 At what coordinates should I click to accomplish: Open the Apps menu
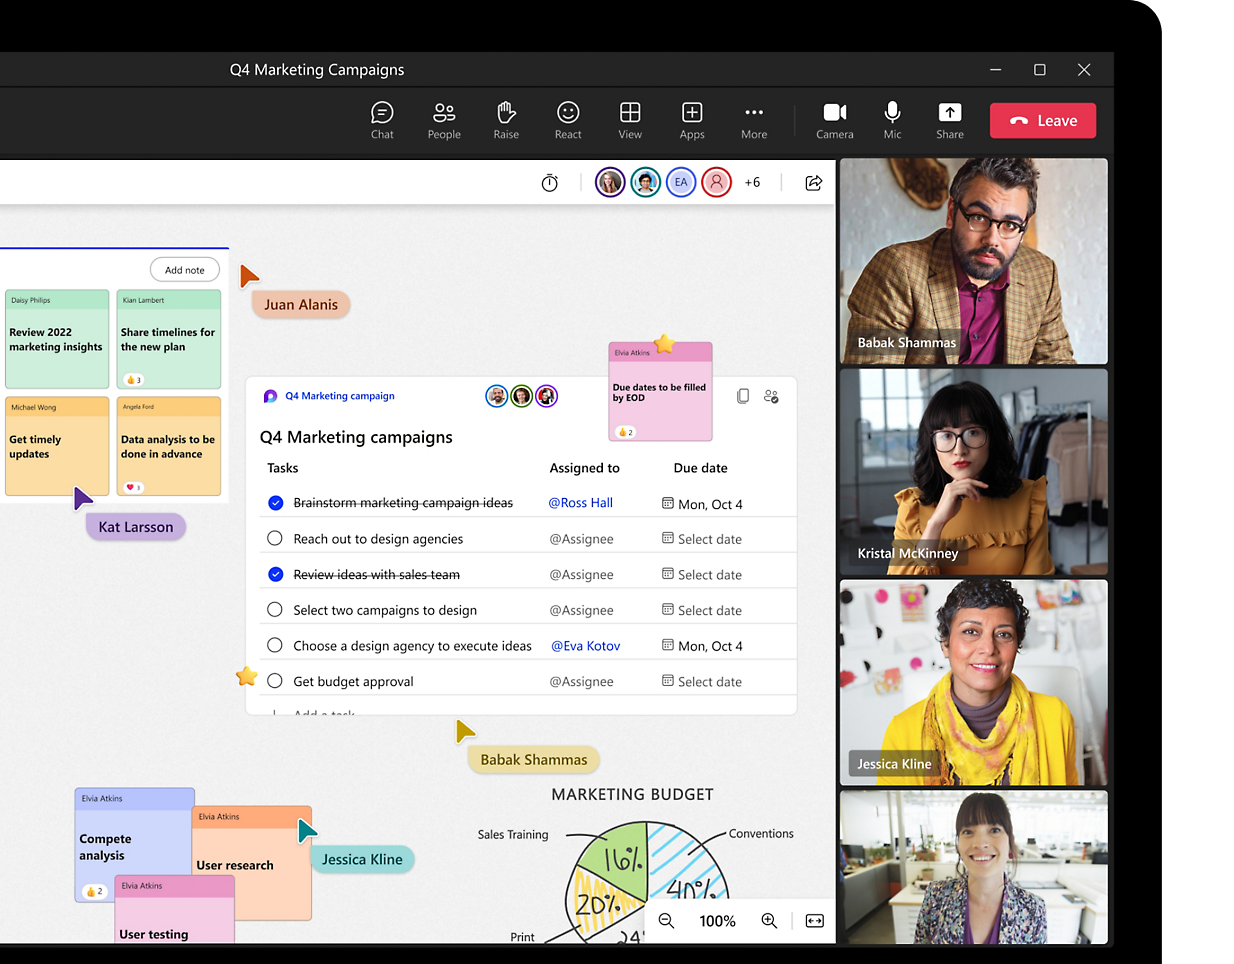(692, 120)
